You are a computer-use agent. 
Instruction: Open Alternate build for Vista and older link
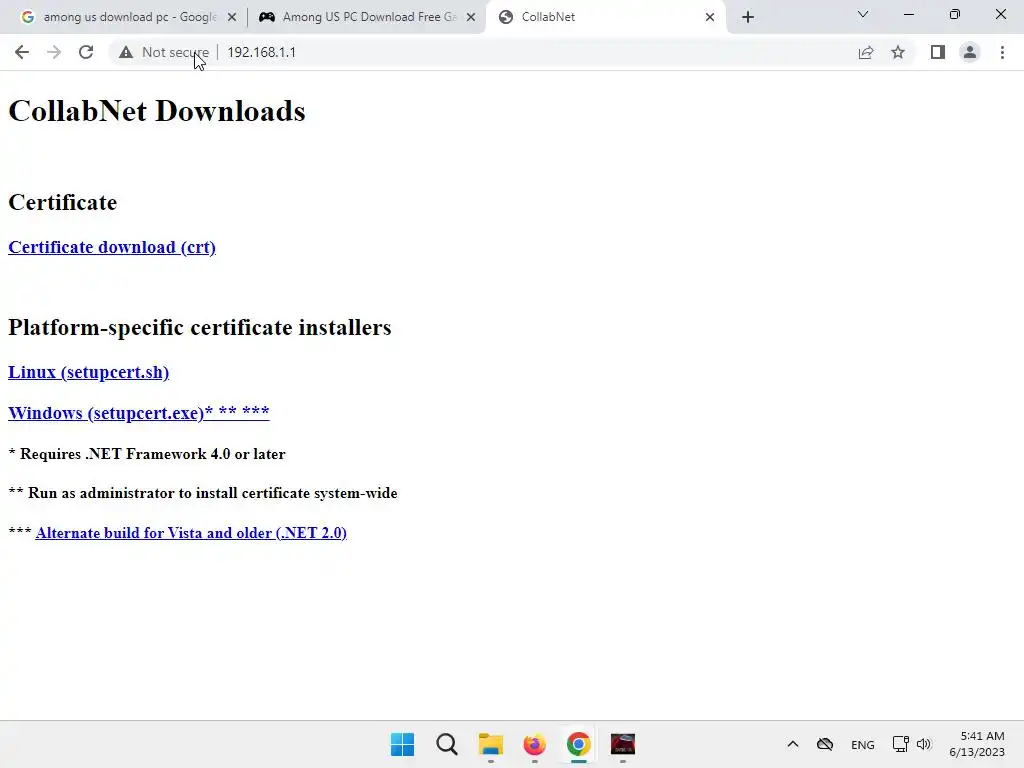pos(191,533)
